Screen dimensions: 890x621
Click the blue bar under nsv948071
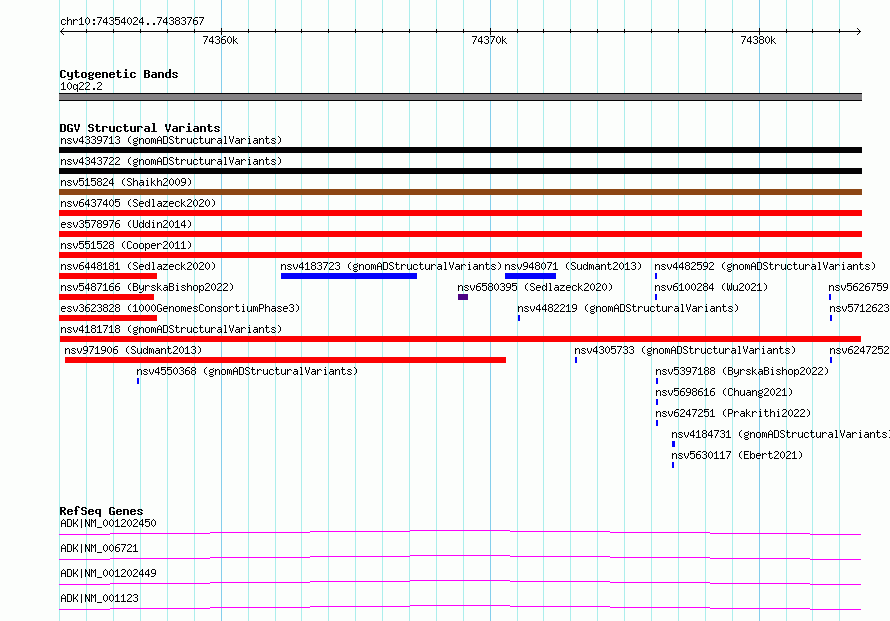pyautogui.click(x=530, y=276)
